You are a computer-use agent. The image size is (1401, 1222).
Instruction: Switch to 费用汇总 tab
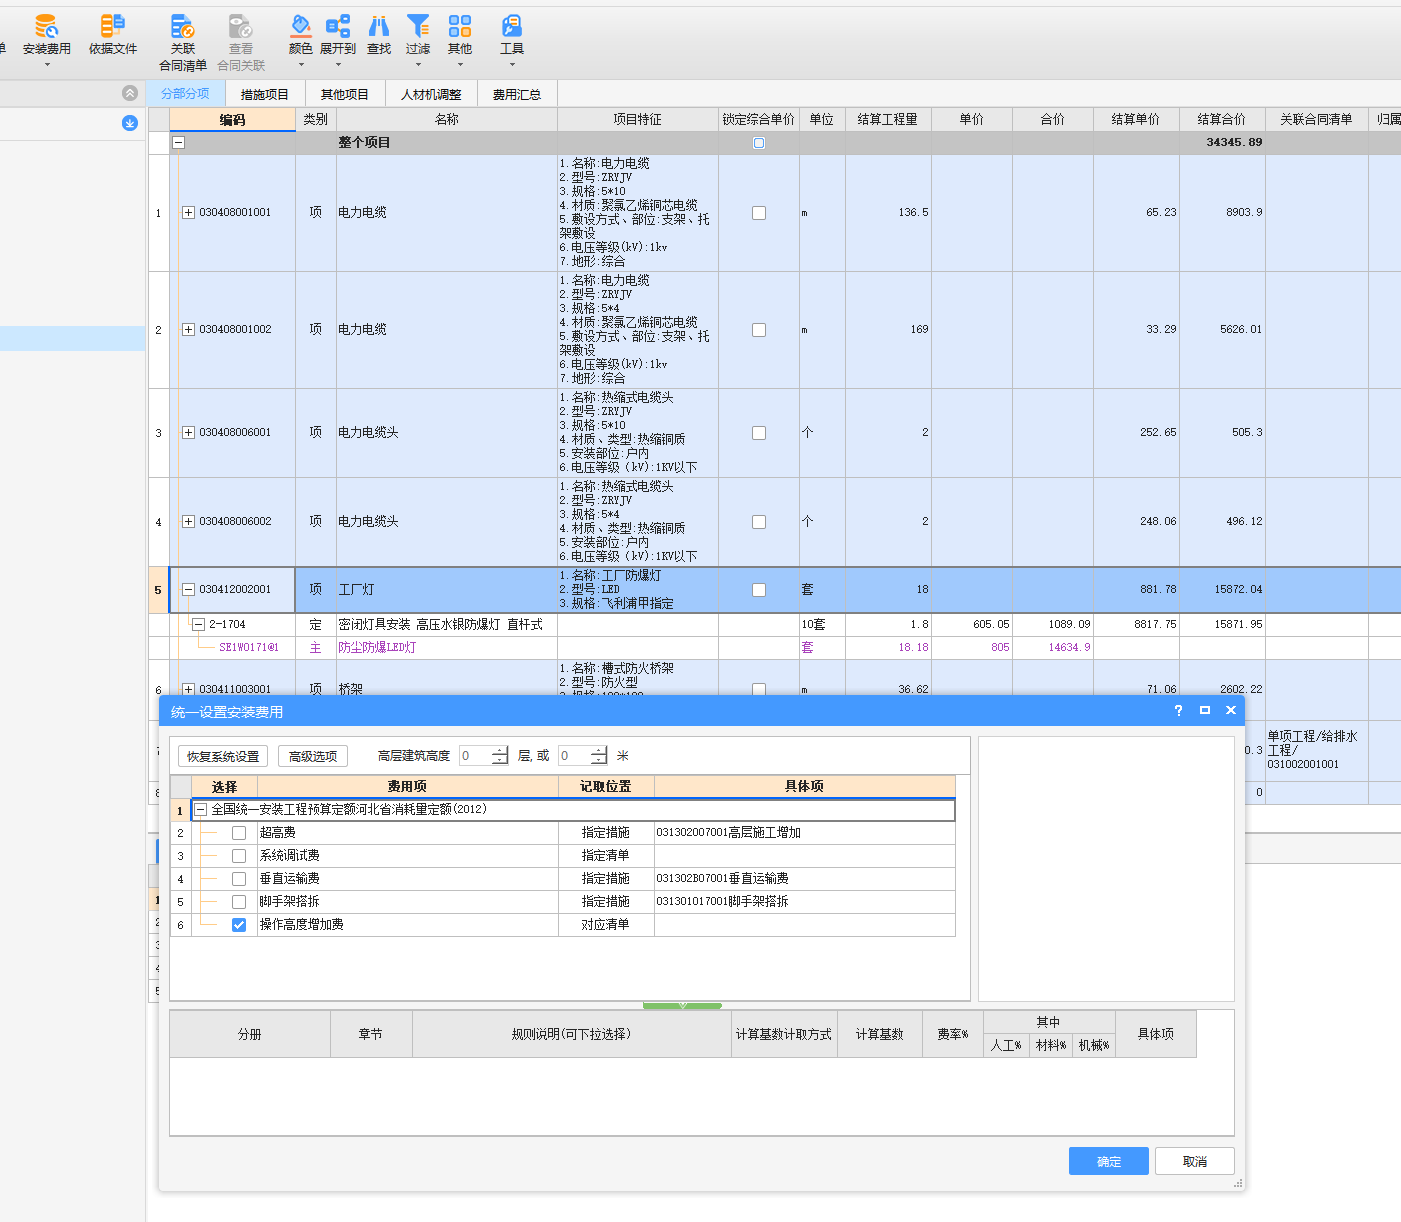(517, 94)
